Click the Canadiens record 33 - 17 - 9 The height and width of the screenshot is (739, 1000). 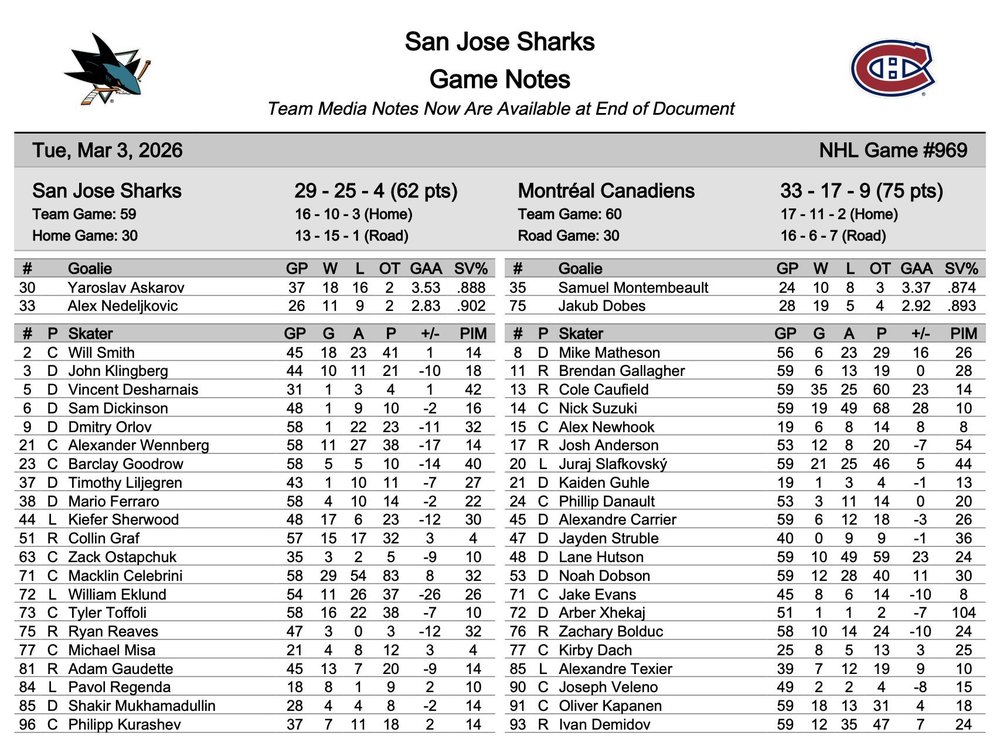861,191
